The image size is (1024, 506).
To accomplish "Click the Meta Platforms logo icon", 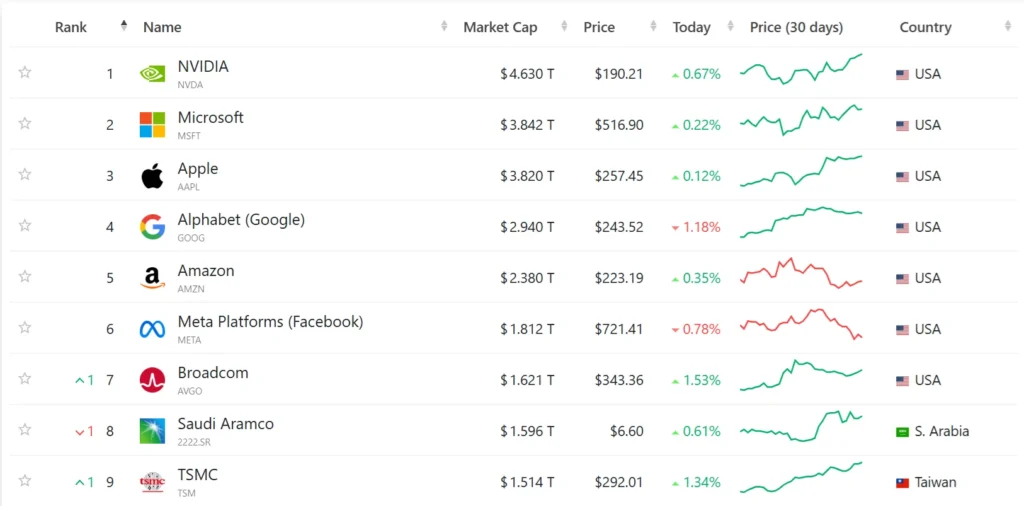I will click(x=152, y=329).
